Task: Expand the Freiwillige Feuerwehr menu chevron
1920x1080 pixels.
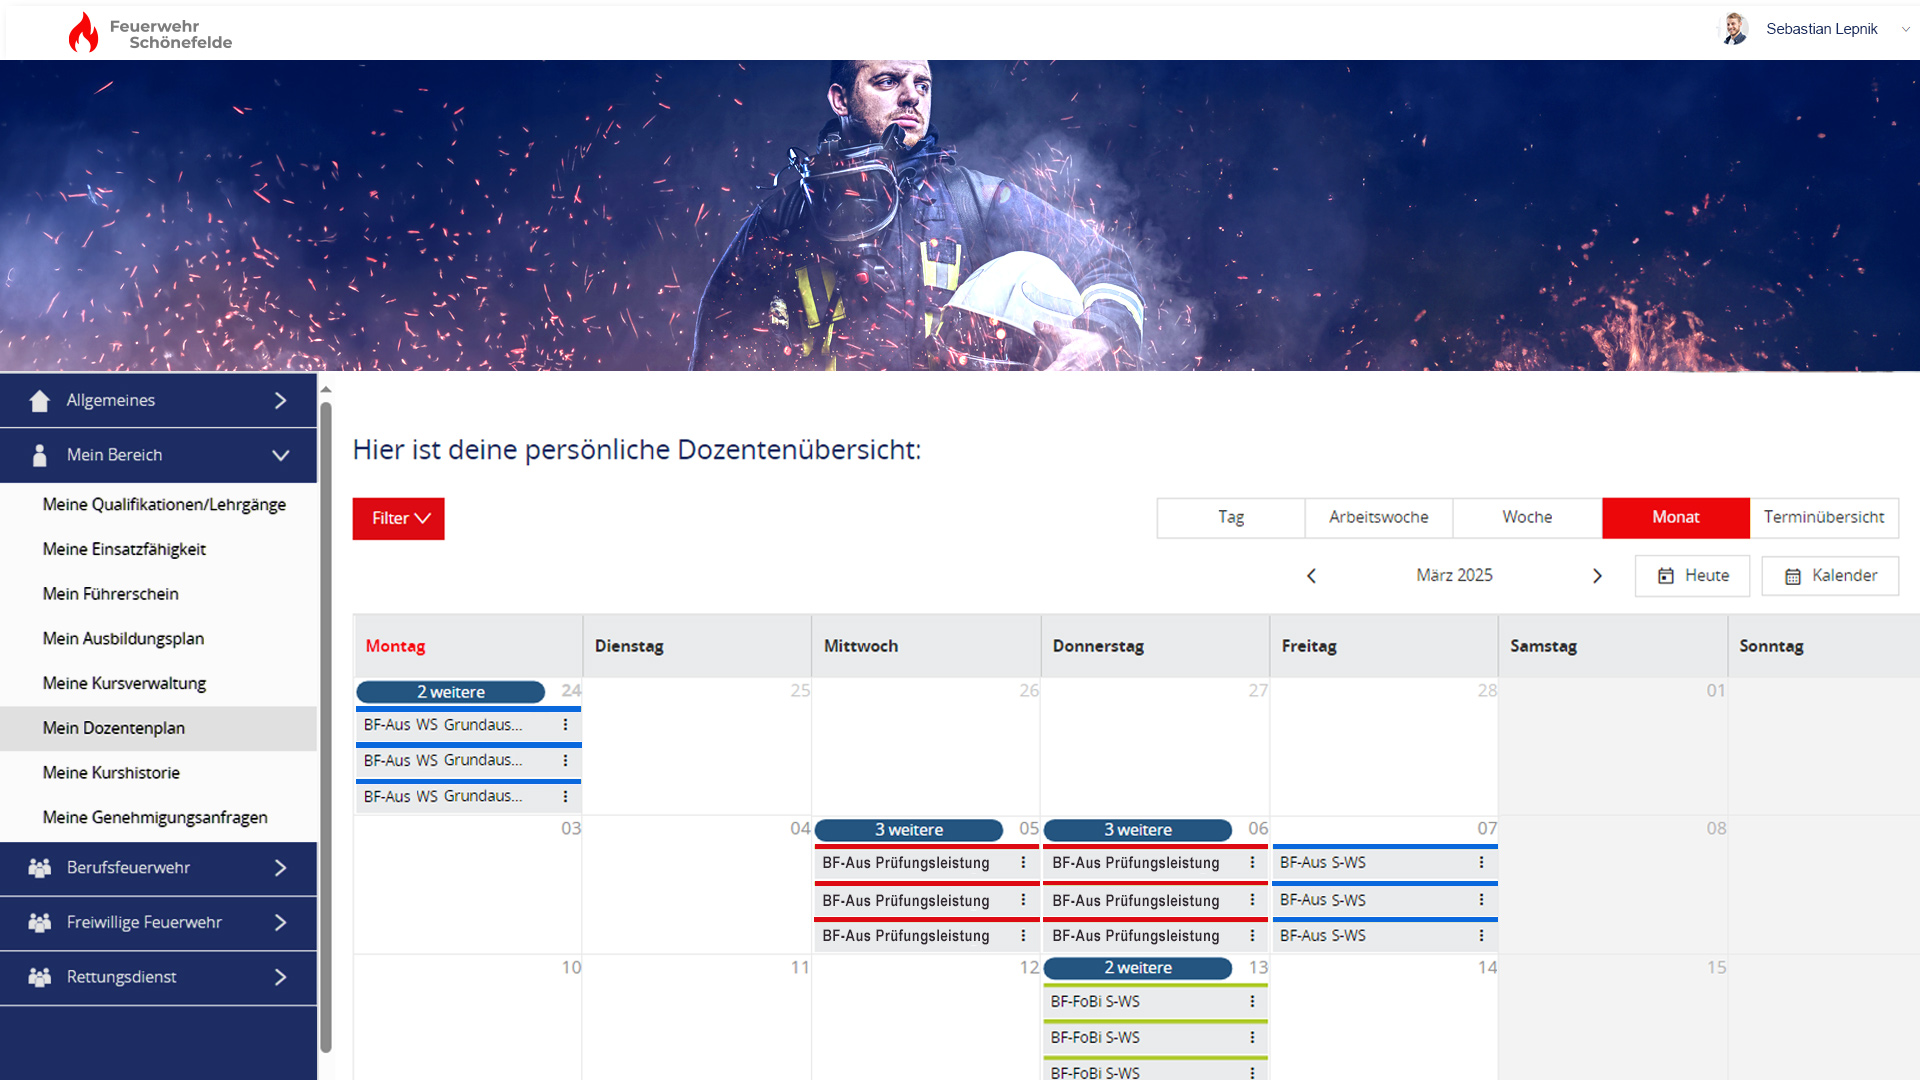Action: pyautogui.click(x=281, y=922)
